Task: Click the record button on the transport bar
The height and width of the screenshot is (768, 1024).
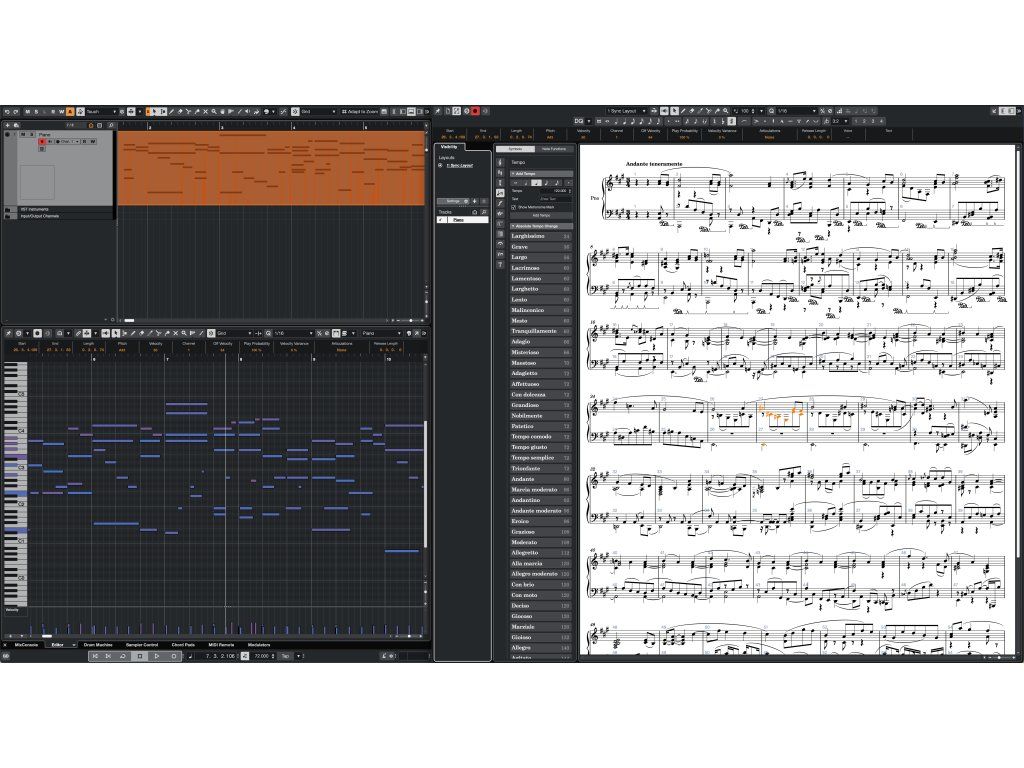Action: point(171,656)
